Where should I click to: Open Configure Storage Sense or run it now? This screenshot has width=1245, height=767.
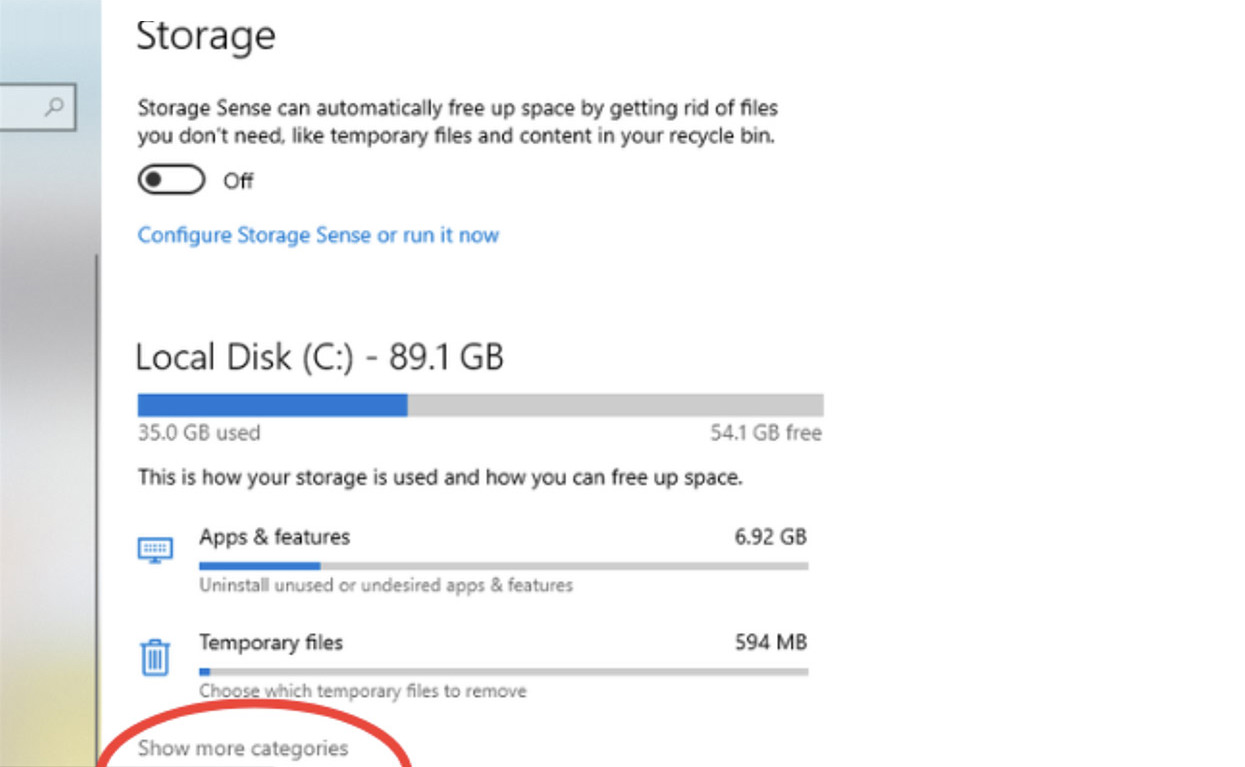(x=318, y=235)
